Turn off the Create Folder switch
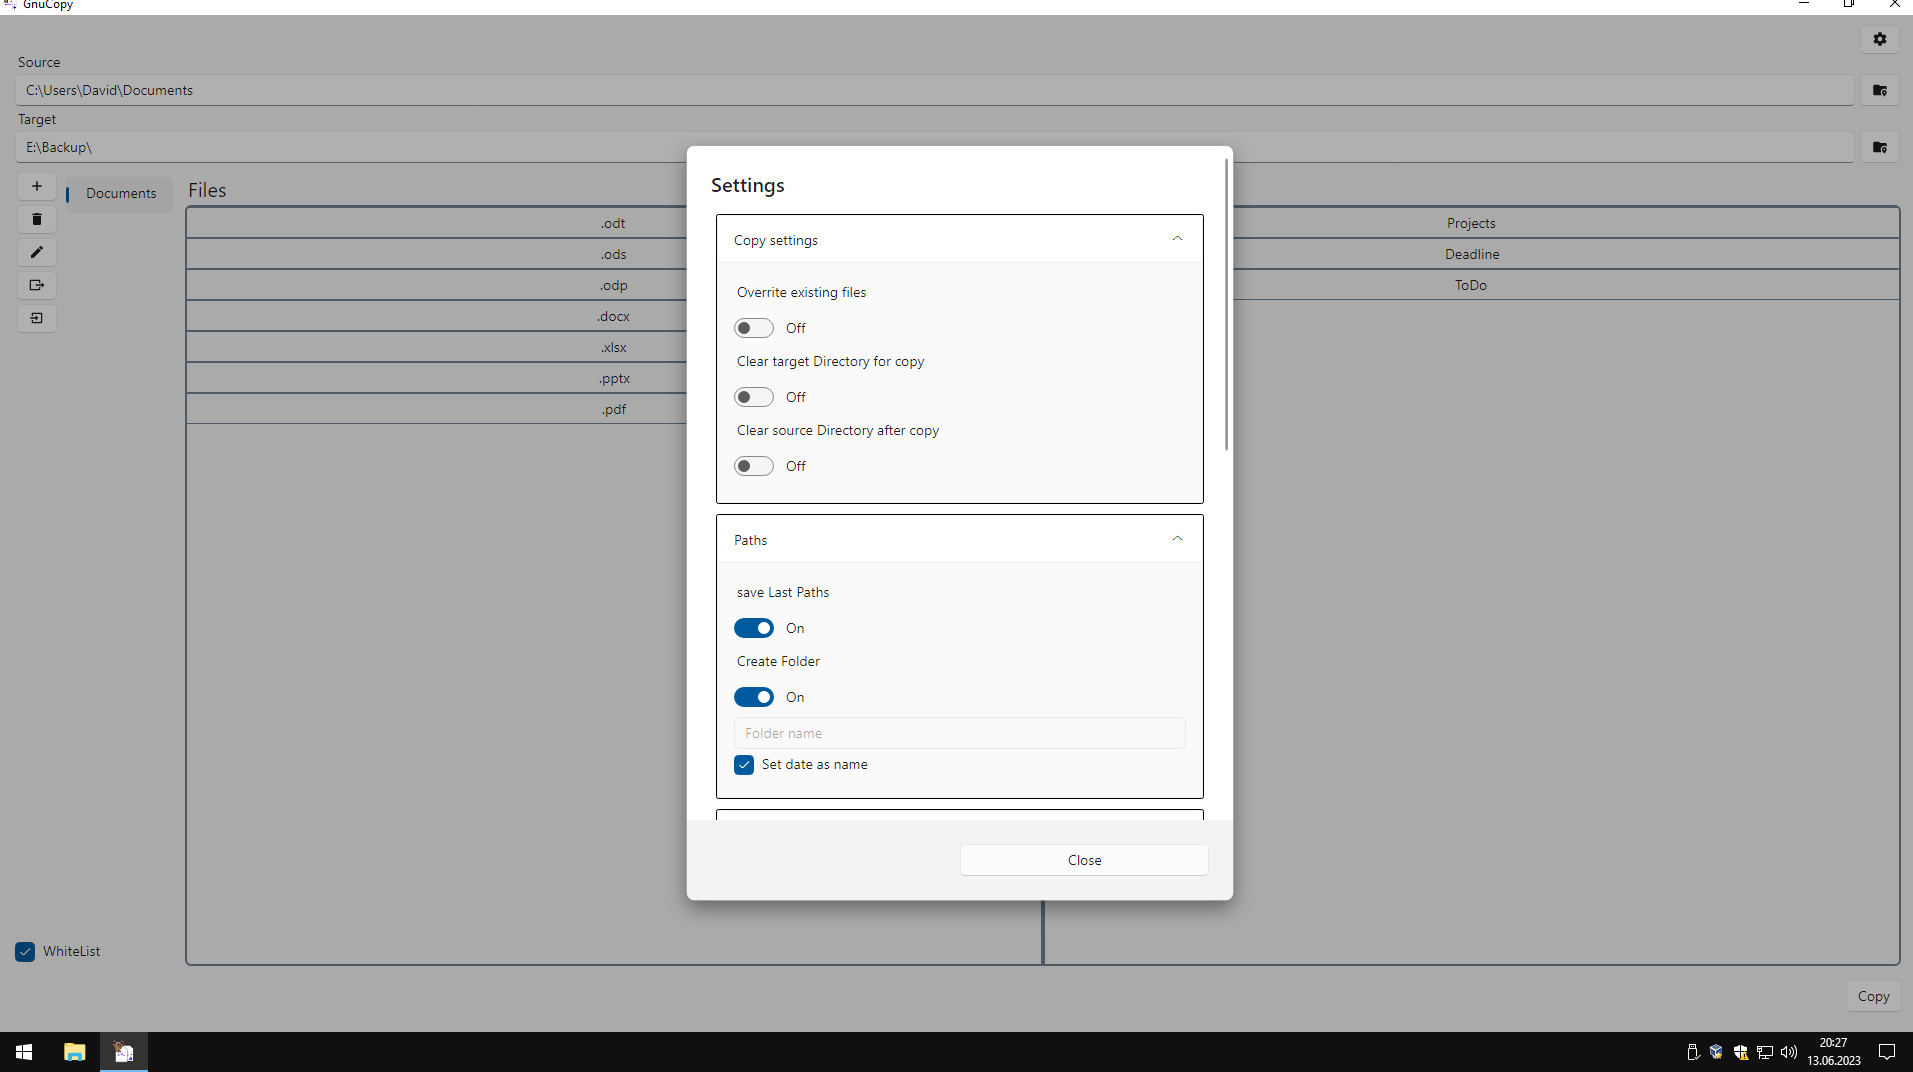 pyautogui.click(x=754, y=697)
